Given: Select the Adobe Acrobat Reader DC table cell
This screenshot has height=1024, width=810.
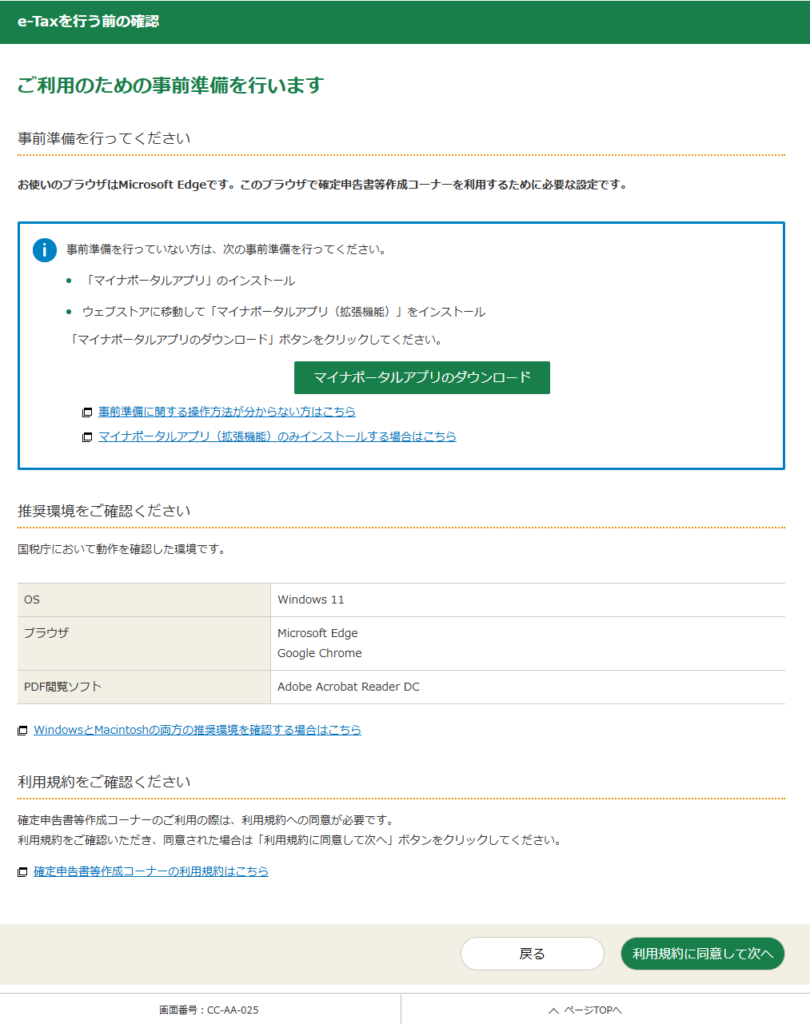Looking at the screenshot, I should pyautogui.click(x=348, y=688).
